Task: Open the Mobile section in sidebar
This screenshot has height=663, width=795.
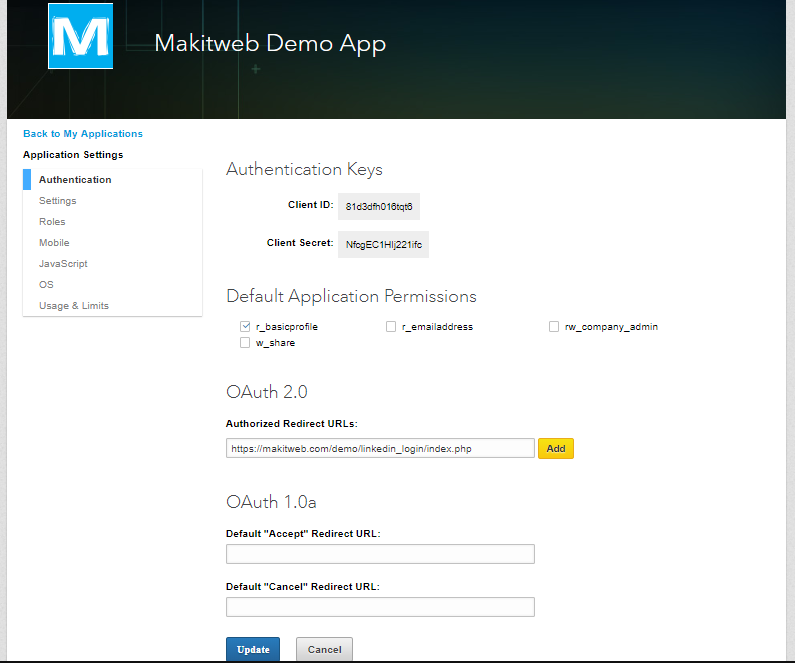Action: (x=54, y=243)
